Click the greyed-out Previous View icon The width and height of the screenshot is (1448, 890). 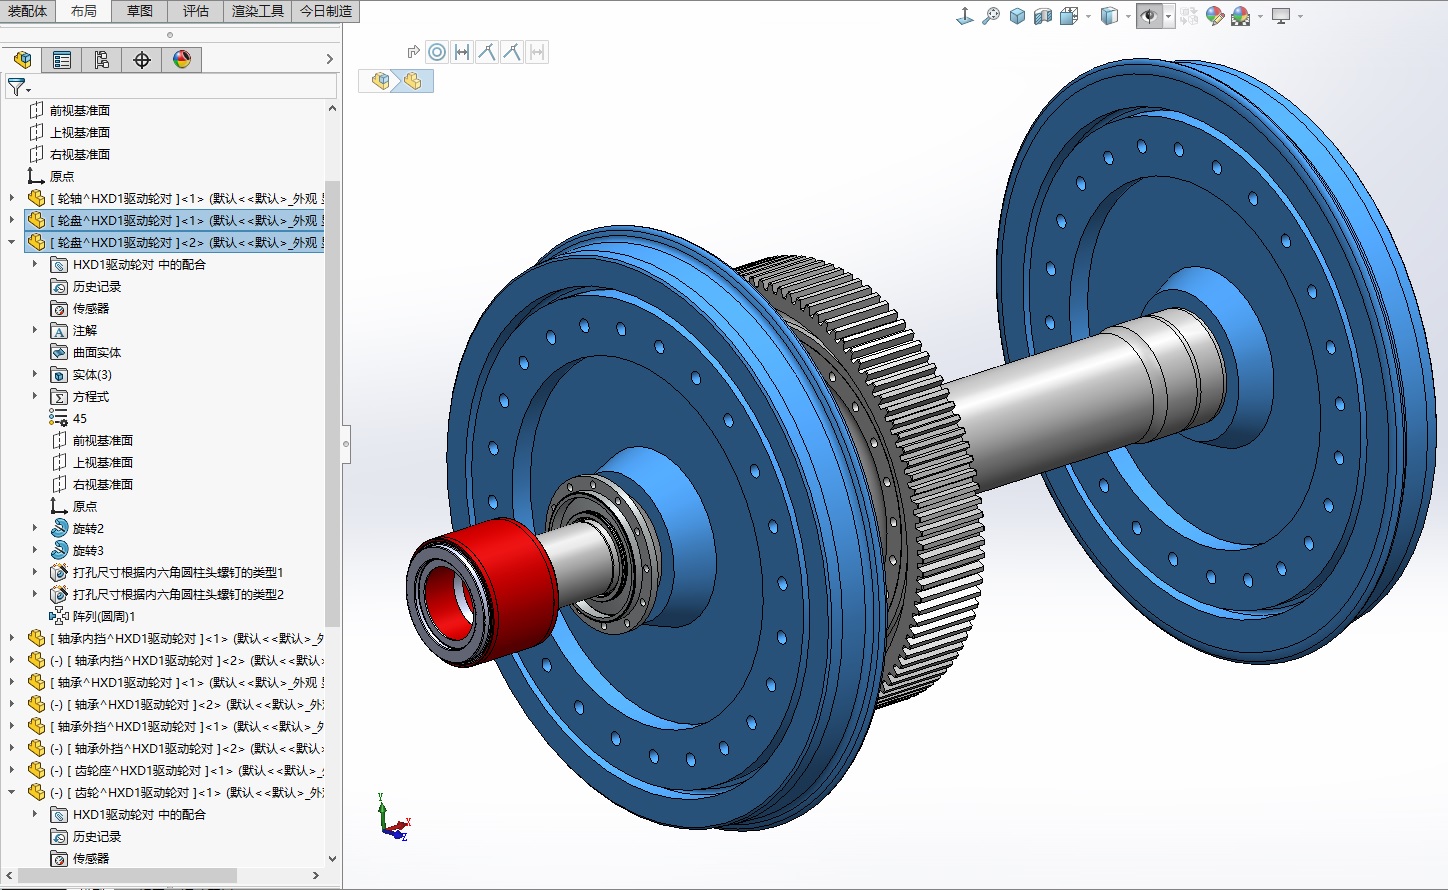pos(1189,16)
